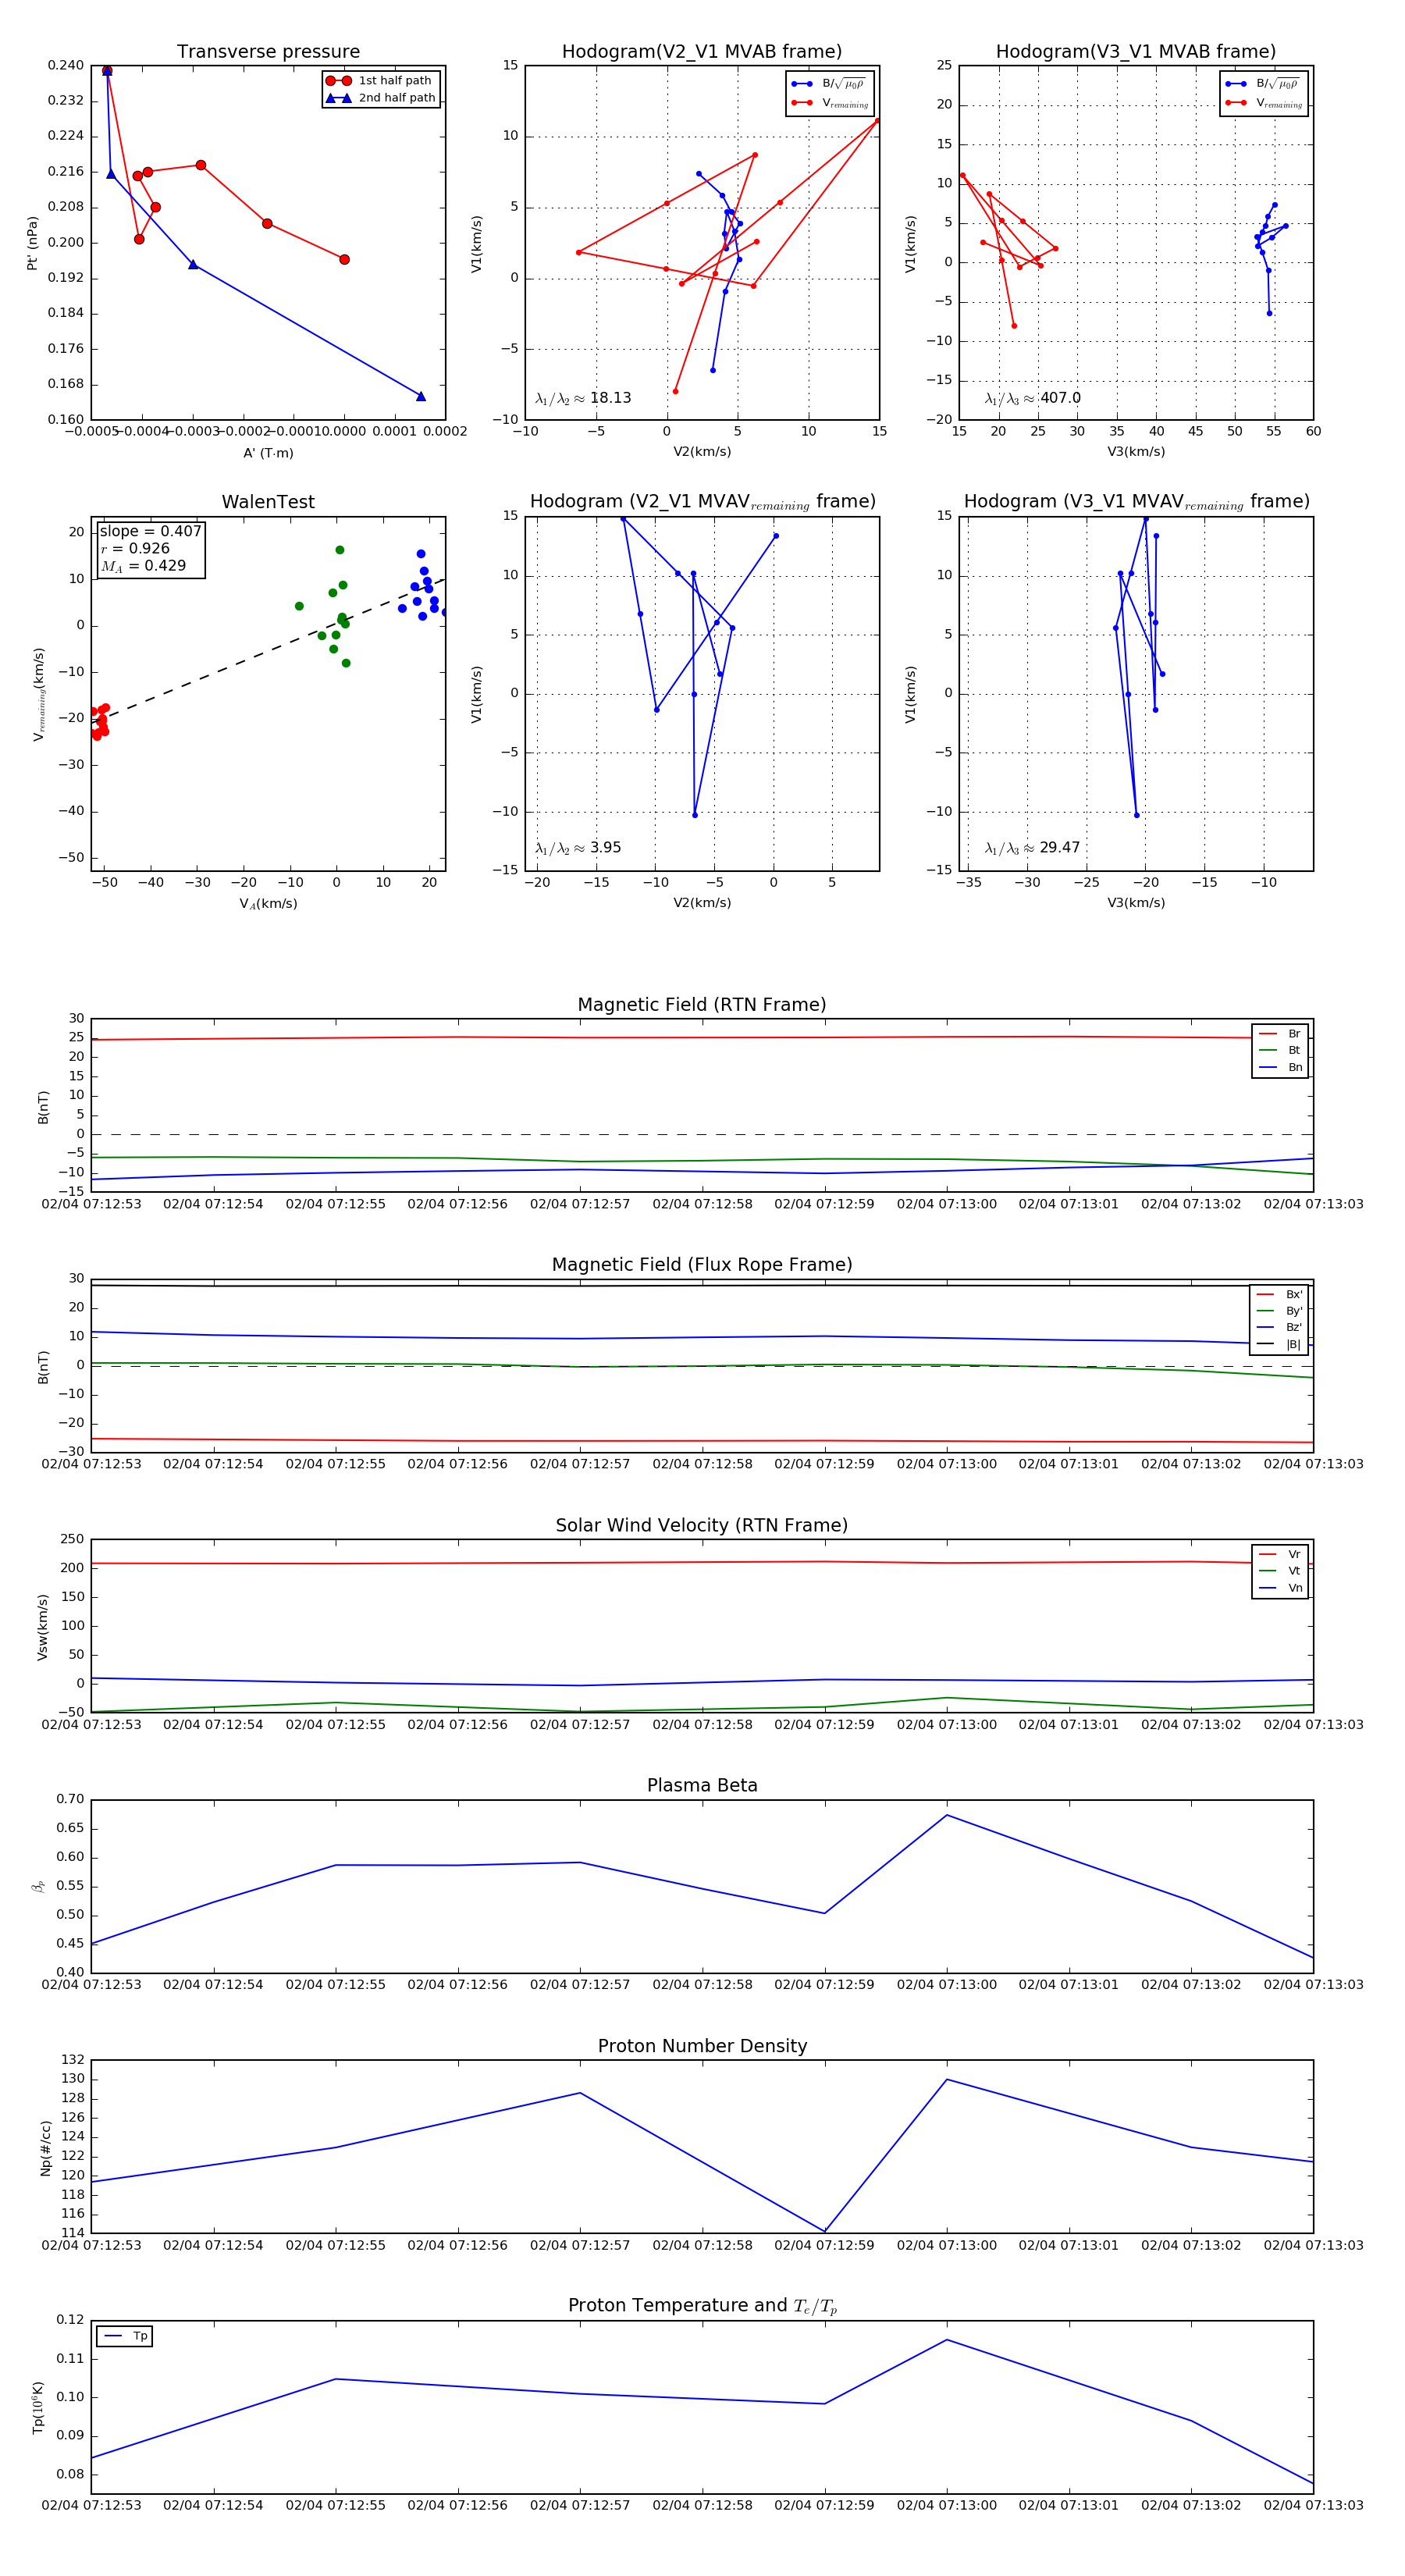The height and width of the screenshot is (2576, 1405).
Task: Click the 'r = 0.926' text
Action: pos(135,548)
